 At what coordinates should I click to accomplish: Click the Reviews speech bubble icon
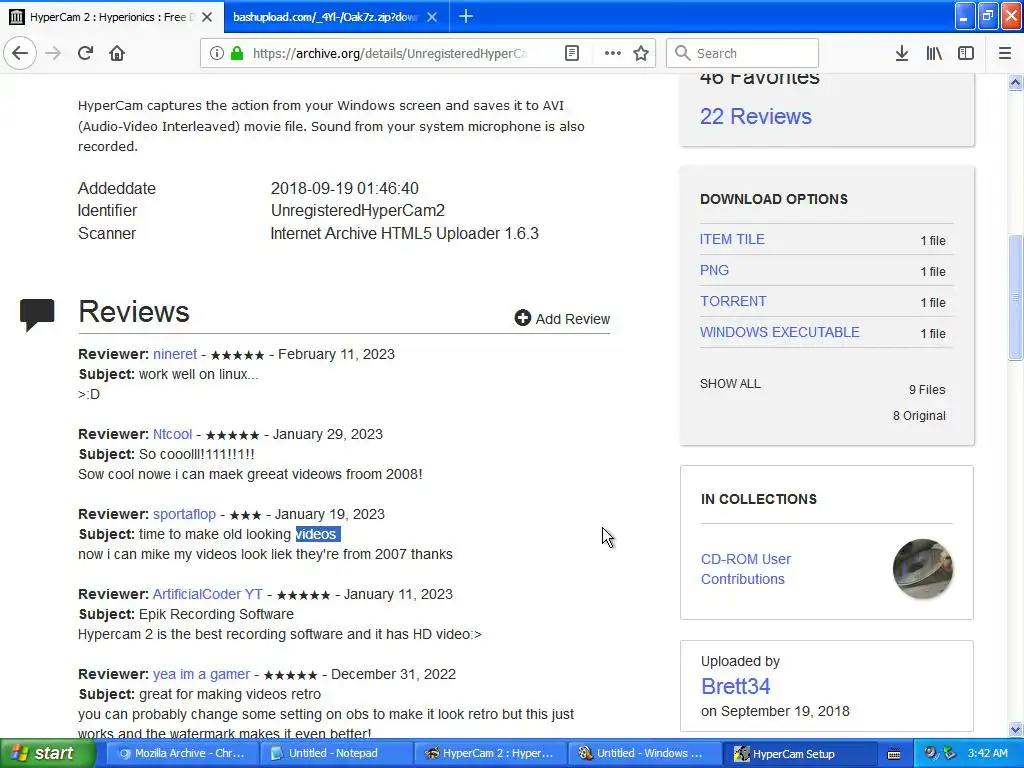37,315
